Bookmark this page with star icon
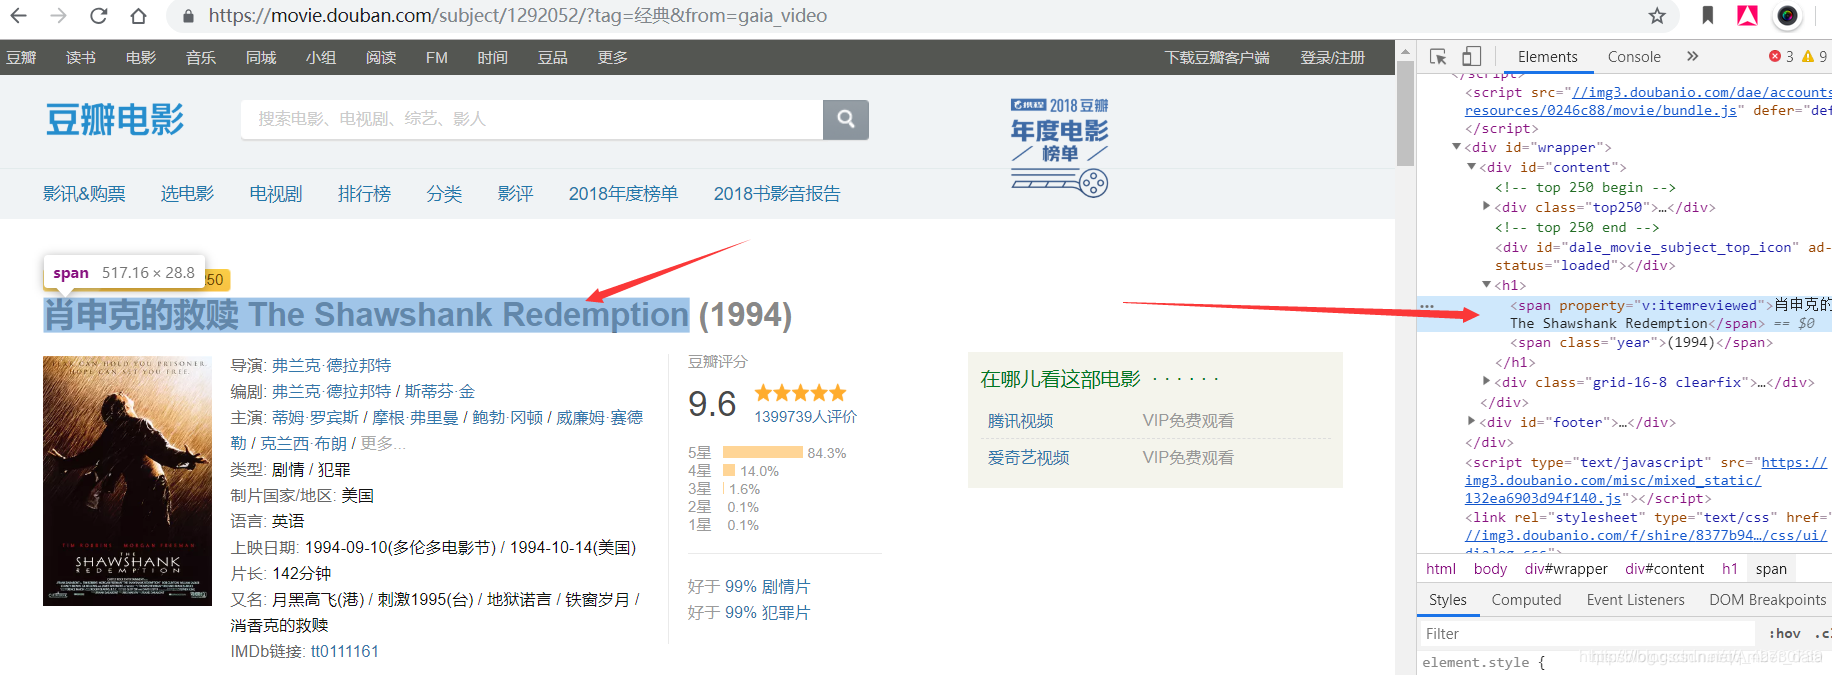 (x=1657, y=16)
